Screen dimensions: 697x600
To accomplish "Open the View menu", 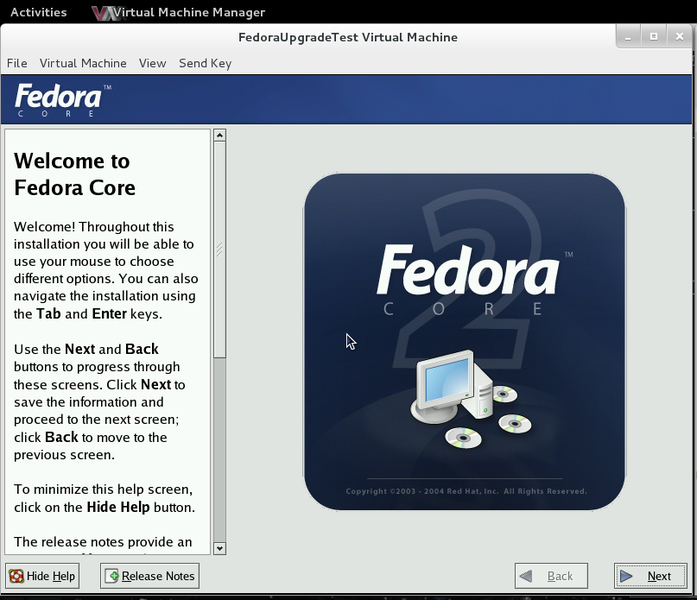I will 152,63.
